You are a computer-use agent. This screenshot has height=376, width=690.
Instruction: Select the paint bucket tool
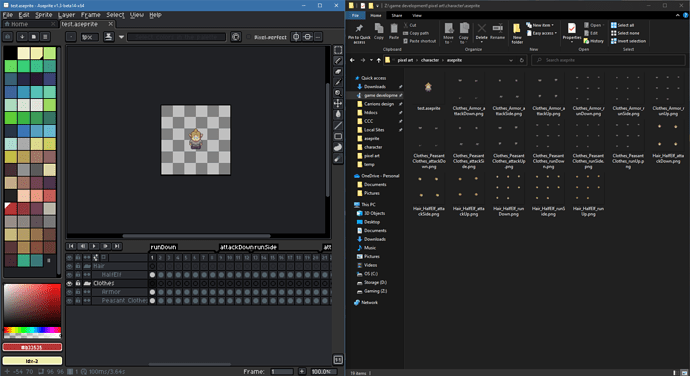338,114
